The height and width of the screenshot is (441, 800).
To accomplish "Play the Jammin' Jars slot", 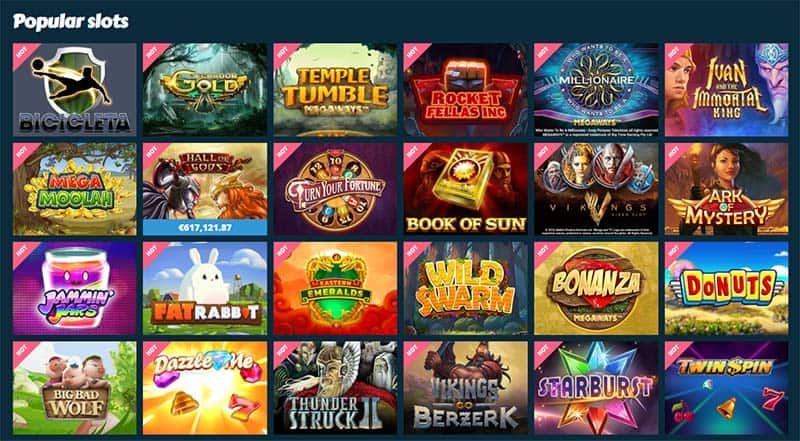I will pyautogui.click(x=74, y=288).
